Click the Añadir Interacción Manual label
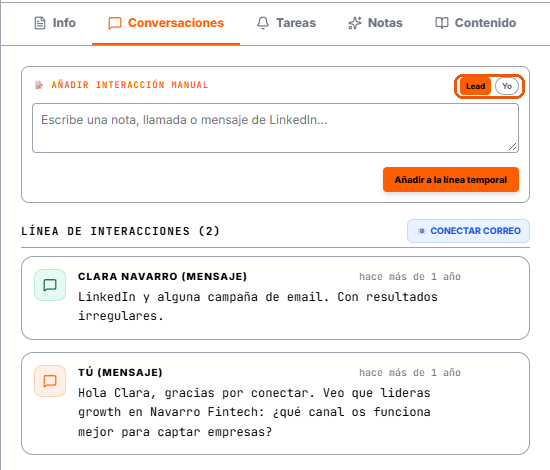The width and height of the screenshot is (550, 470). click(130, 85)
